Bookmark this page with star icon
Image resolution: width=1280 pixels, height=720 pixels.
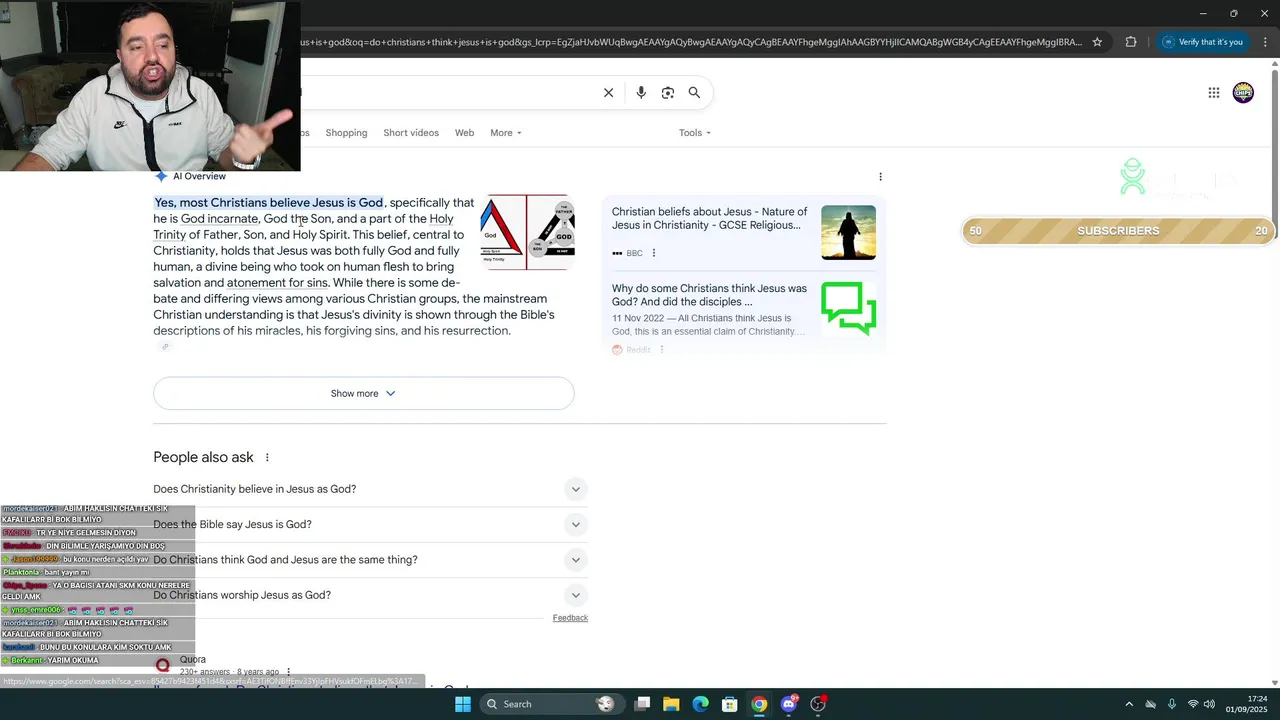1097,42
